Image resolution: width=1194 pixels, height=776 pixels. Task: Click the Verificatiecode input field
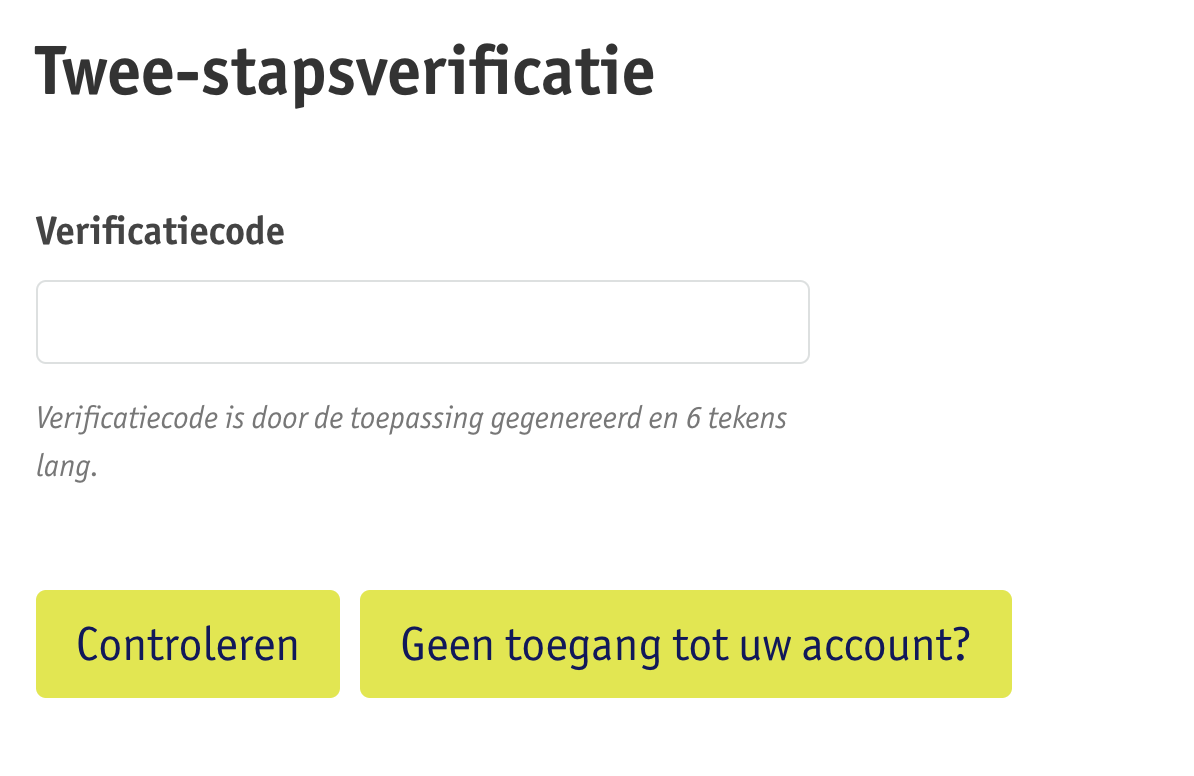[422, 322]
